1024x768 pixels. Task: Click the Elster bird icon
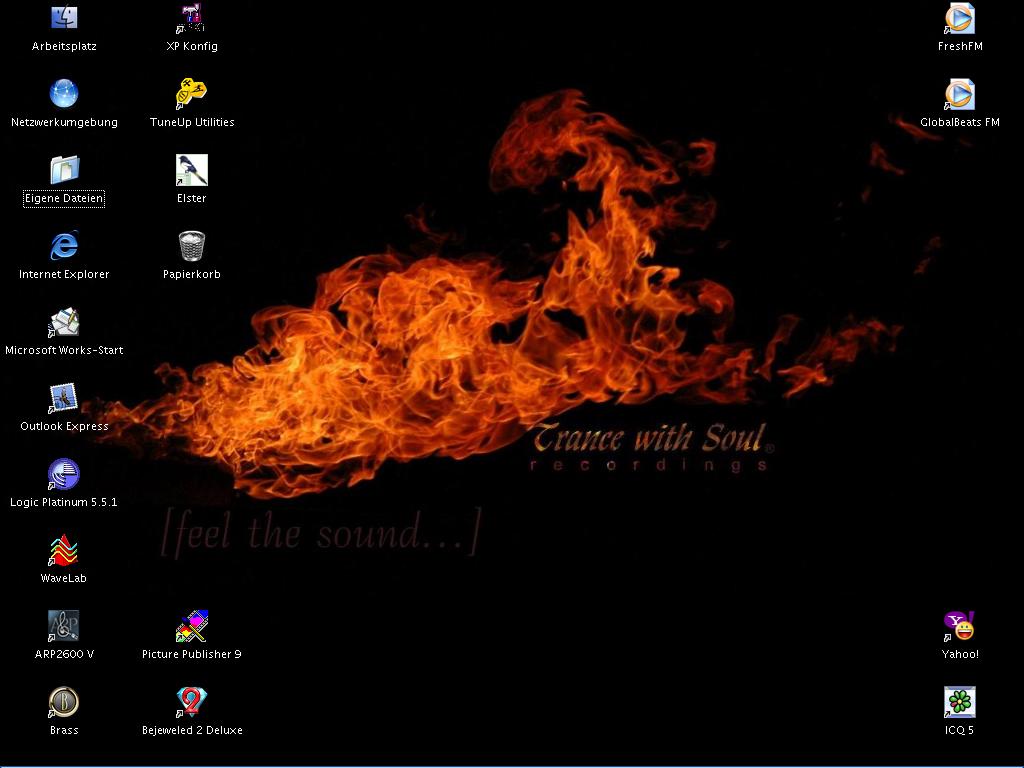click(192, 170)
